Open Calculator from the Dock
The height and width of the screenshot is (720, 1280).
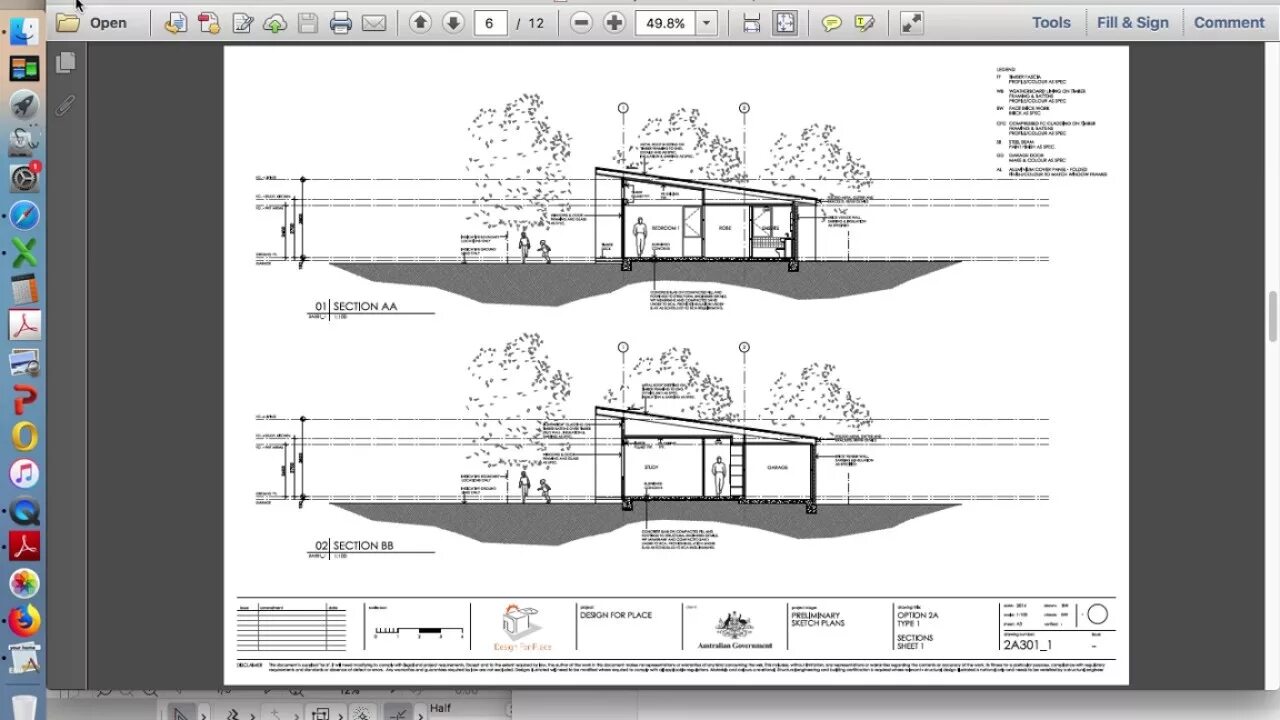(x=24, y=289)
